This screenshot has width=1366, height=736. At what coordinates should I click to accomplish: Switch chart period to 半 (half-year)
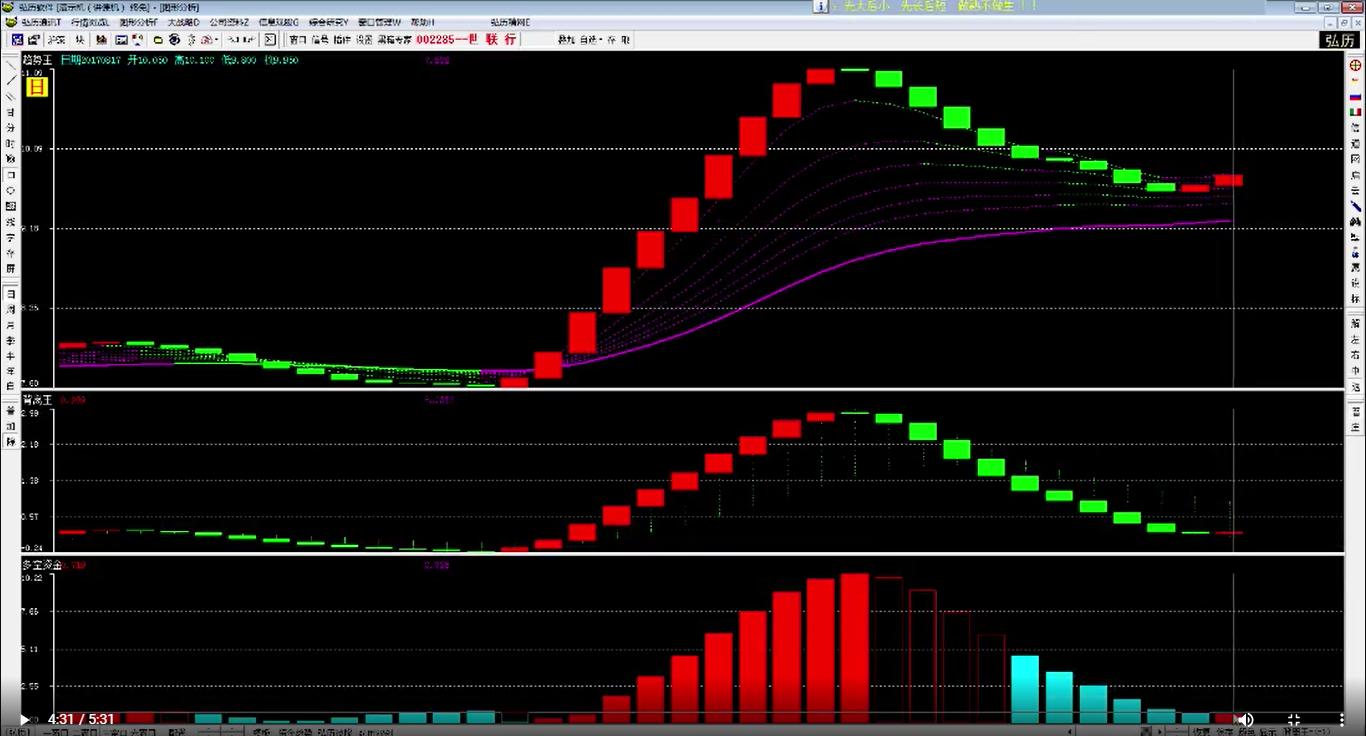[11, 355]
